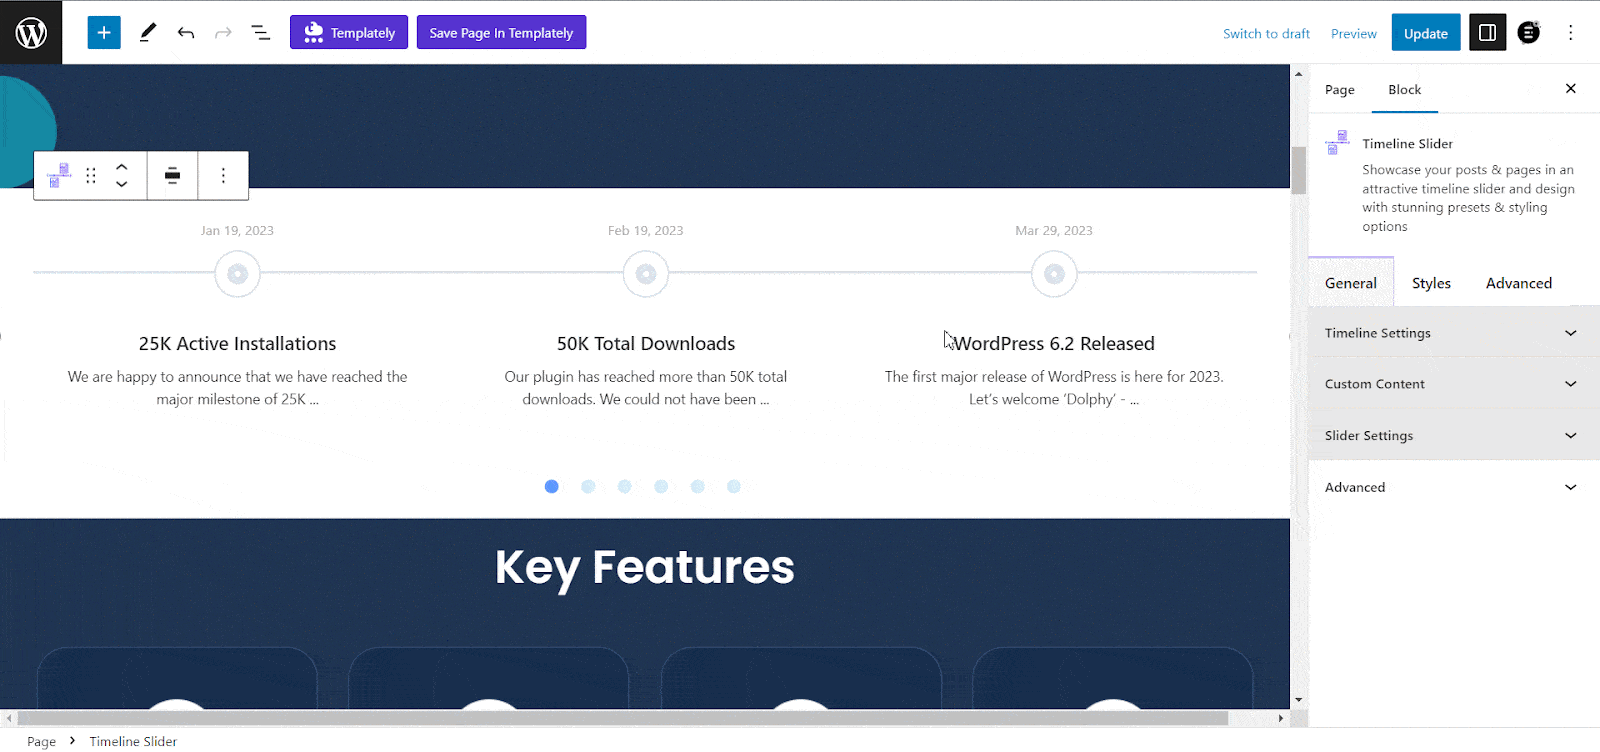Open the Essential Blocks round icon
This screenshot has width=1600, height=752.
[1529, 33]
